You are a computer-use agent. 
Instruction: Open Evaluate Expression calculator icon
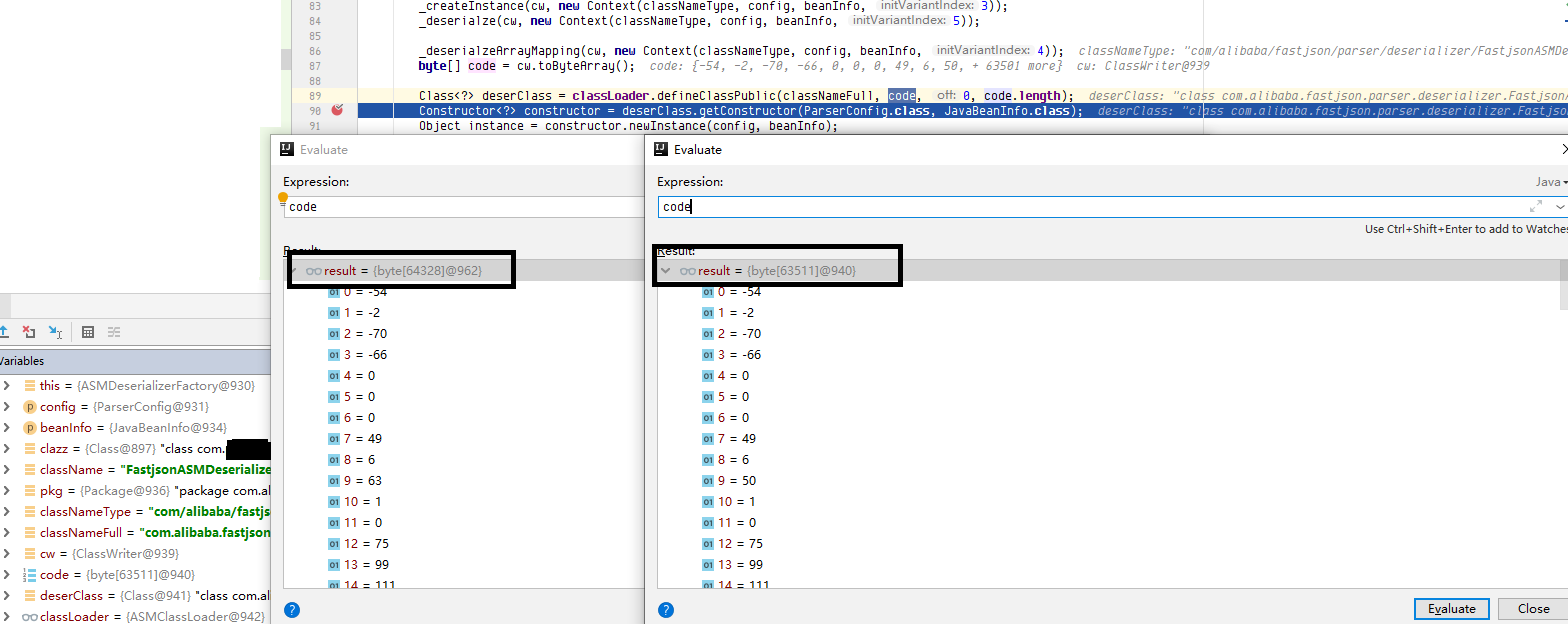tap(88, 332)
